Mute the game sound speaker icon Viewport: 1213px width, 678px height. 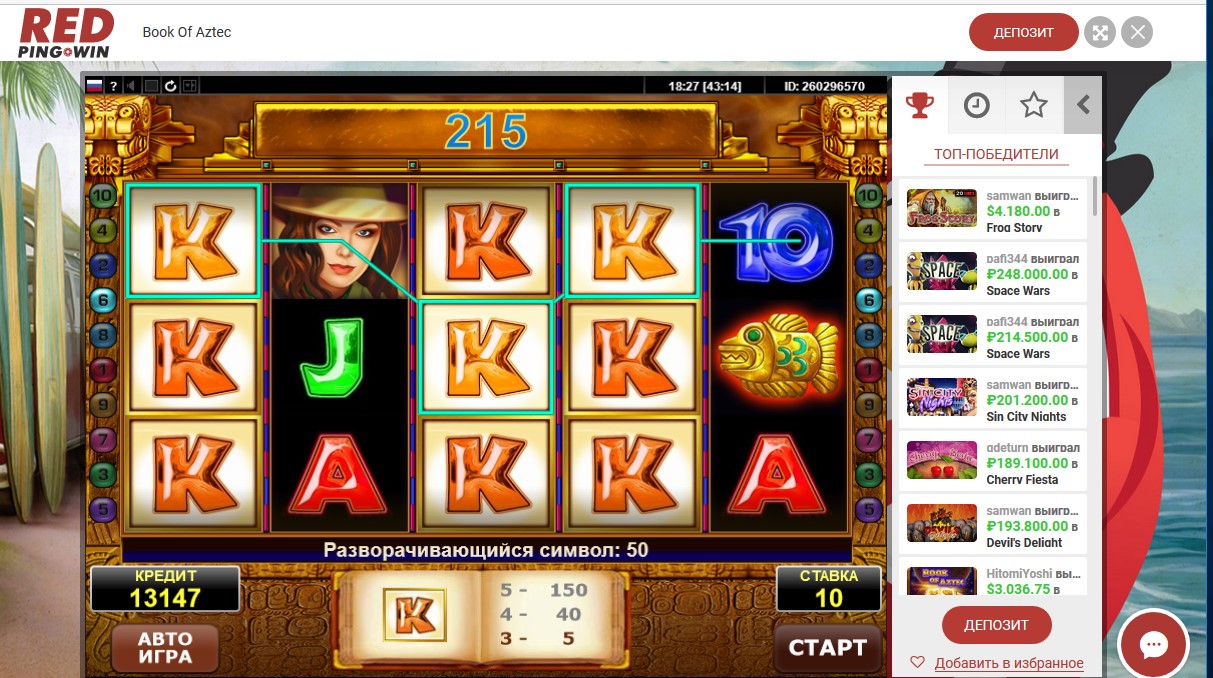coord(131,86)
